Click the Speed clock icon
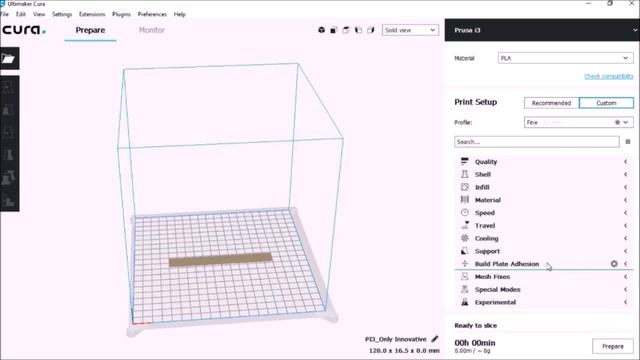 tap(464, 213)
